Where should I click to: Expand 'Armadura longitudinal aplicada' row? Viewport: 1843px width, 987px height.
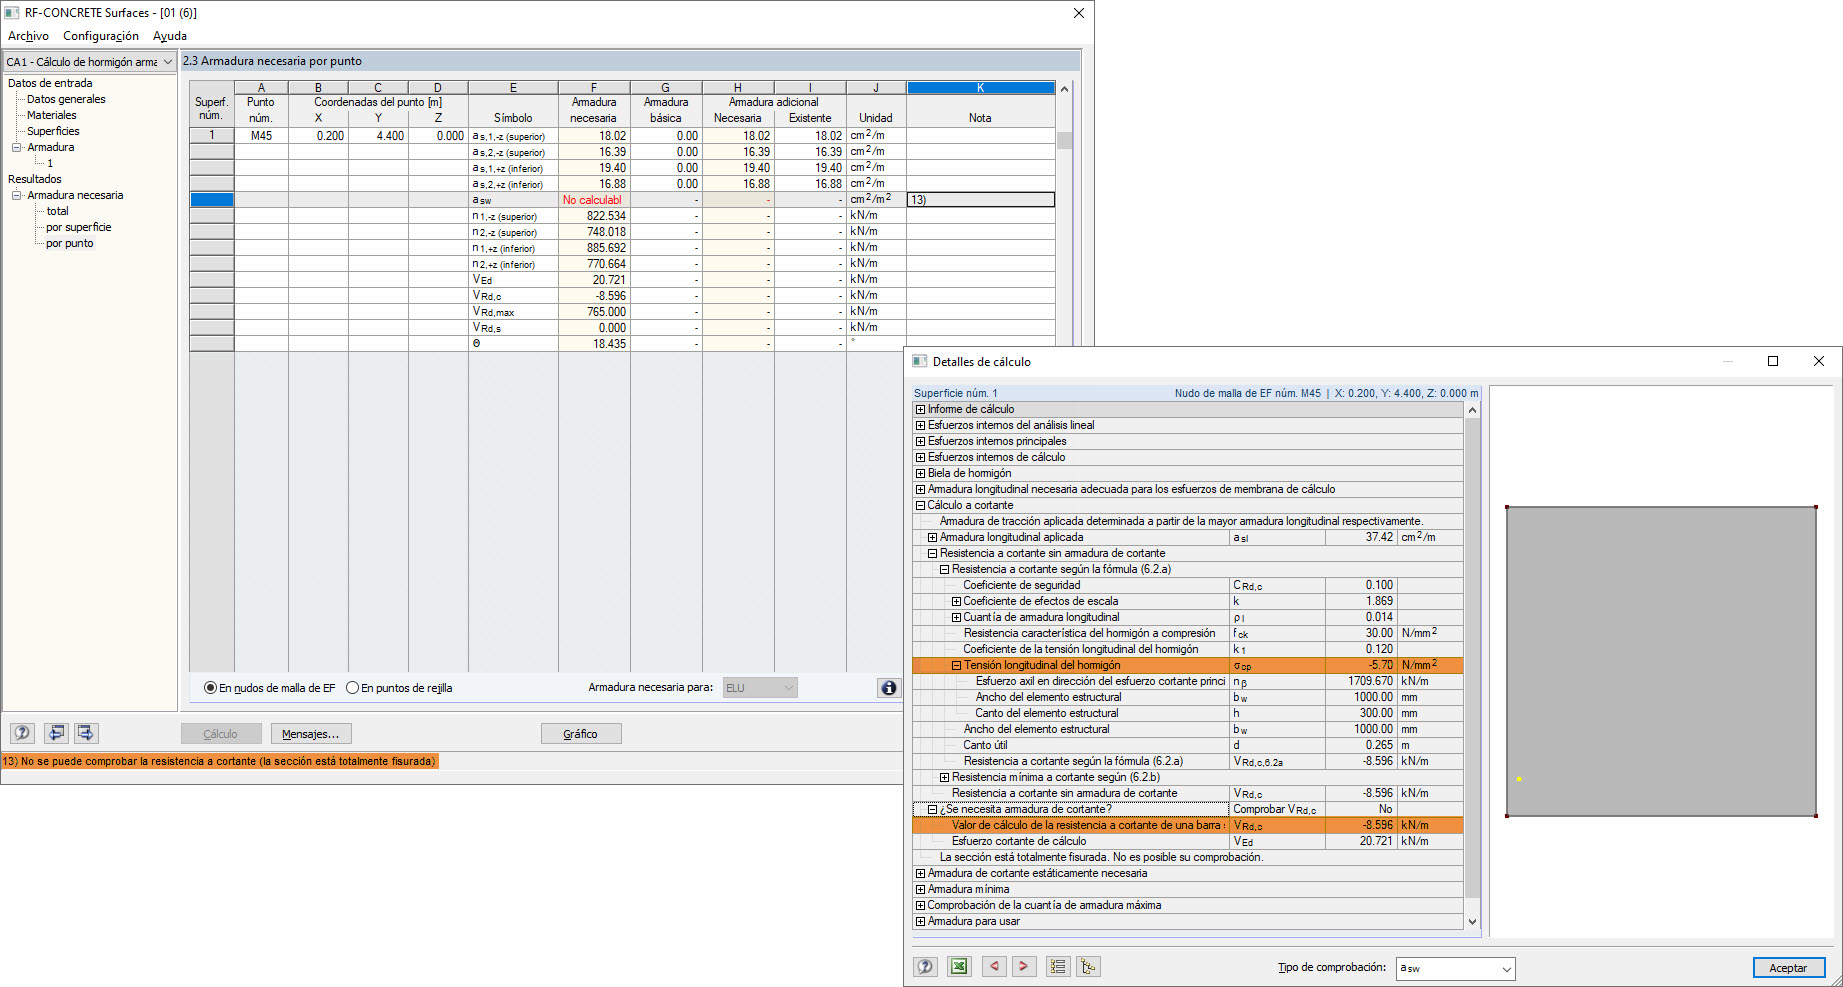[x=933, y=537]
